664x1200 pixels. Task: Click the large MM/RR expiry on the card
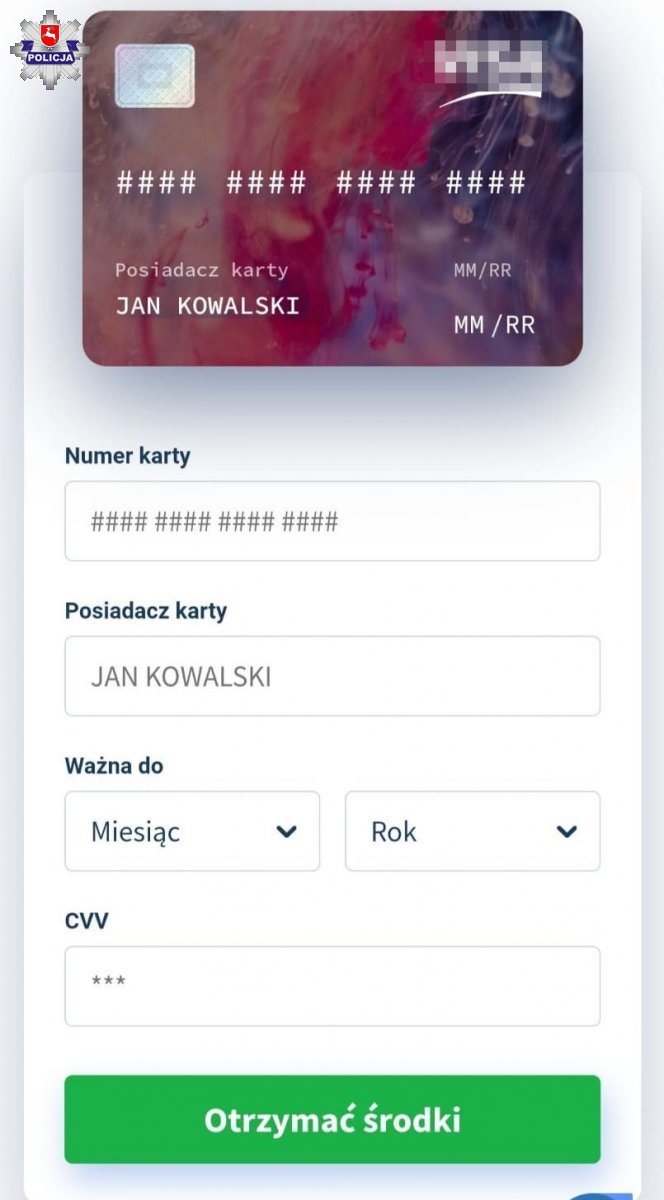(x=494, y=325)
